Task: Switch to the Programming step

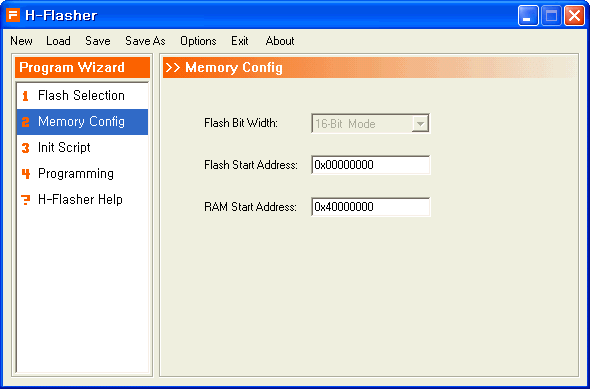Action: pyautogui.click(x=82, y=173)
